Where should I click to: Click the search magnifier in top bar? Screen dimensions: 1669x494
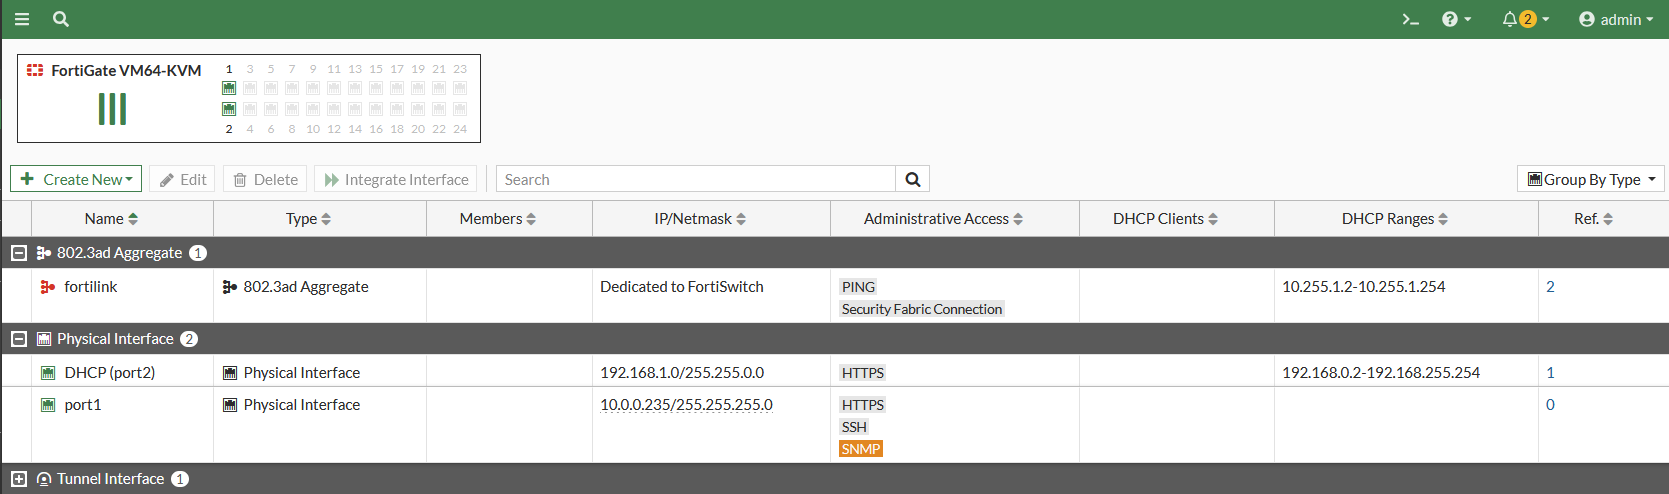click(61, 19)
